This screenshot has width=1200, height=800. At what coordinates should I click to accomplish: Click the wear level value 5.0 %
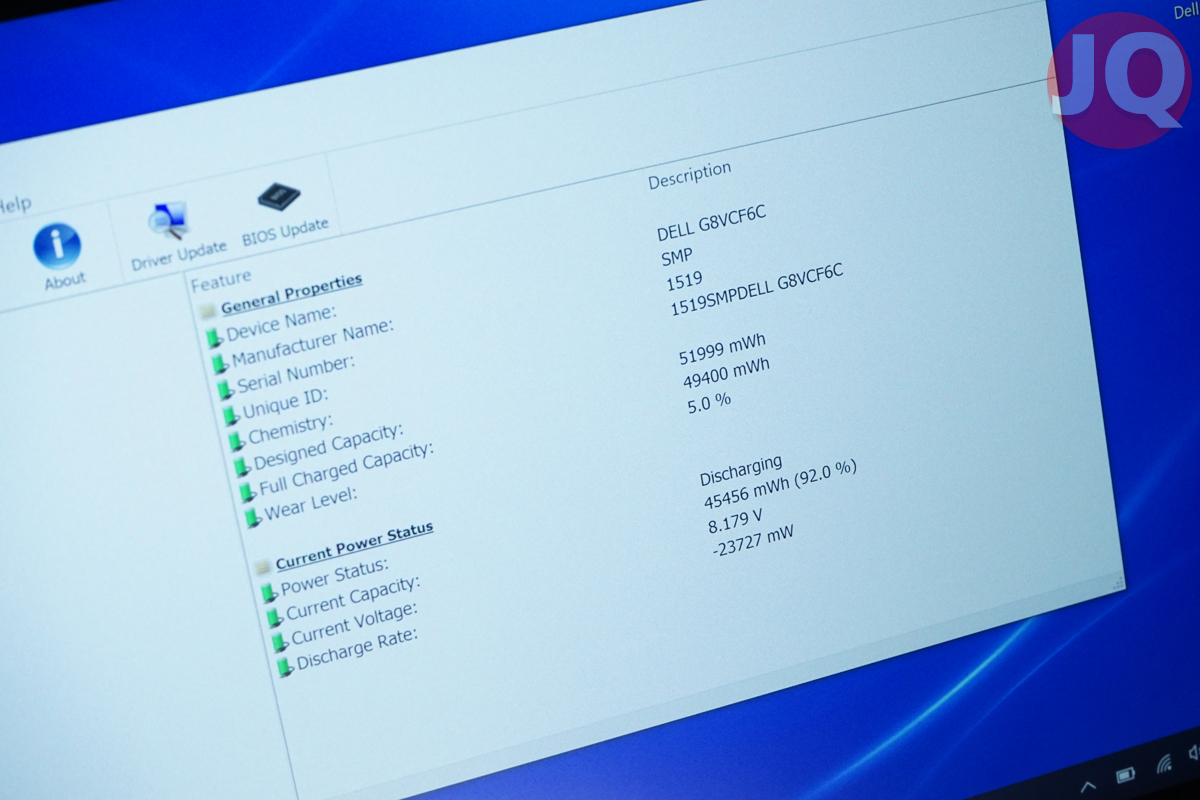click(x=709, y=403)
